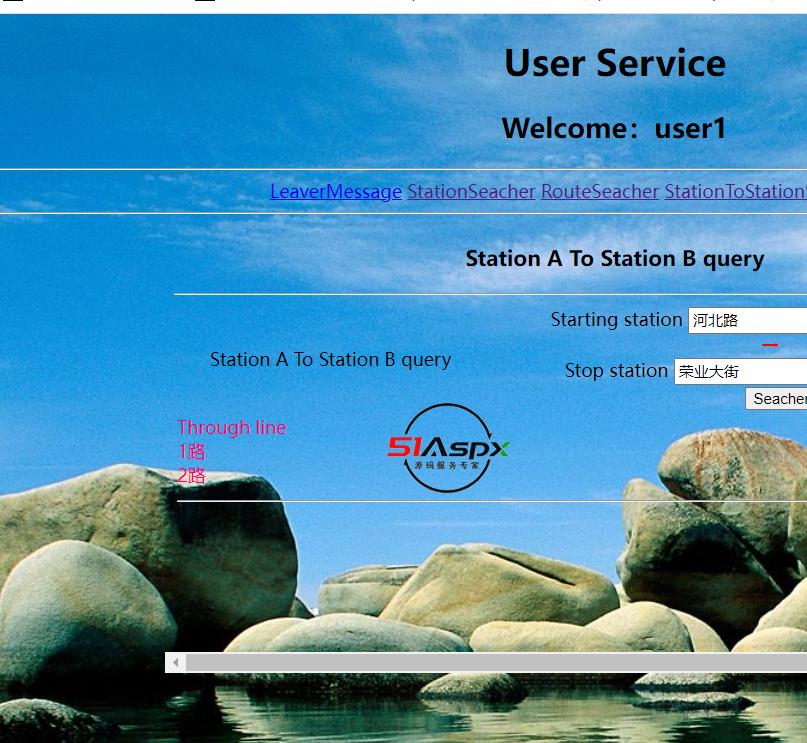Image resolution: width=807 pixels, height=743 pixels.
Task: Click the Welcome: user1 heading
Action: (x=613, y=128)
